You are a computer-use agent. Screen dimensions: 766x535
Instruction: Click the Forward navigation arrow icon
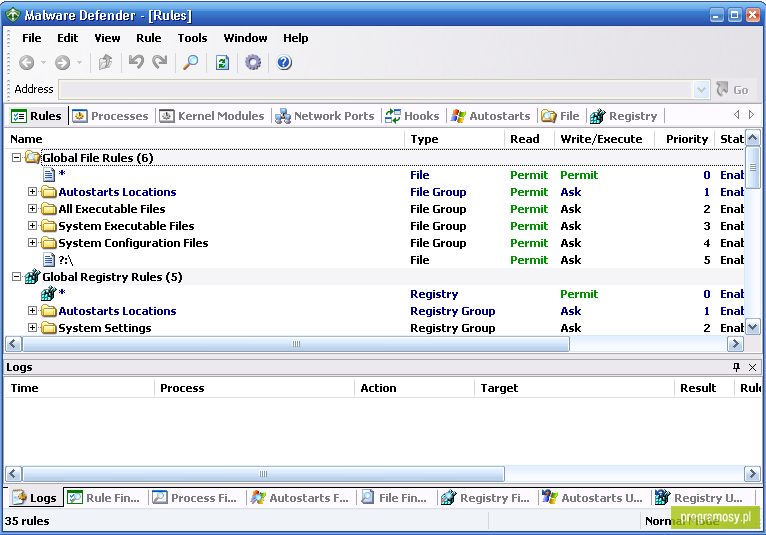click(62, 63)
